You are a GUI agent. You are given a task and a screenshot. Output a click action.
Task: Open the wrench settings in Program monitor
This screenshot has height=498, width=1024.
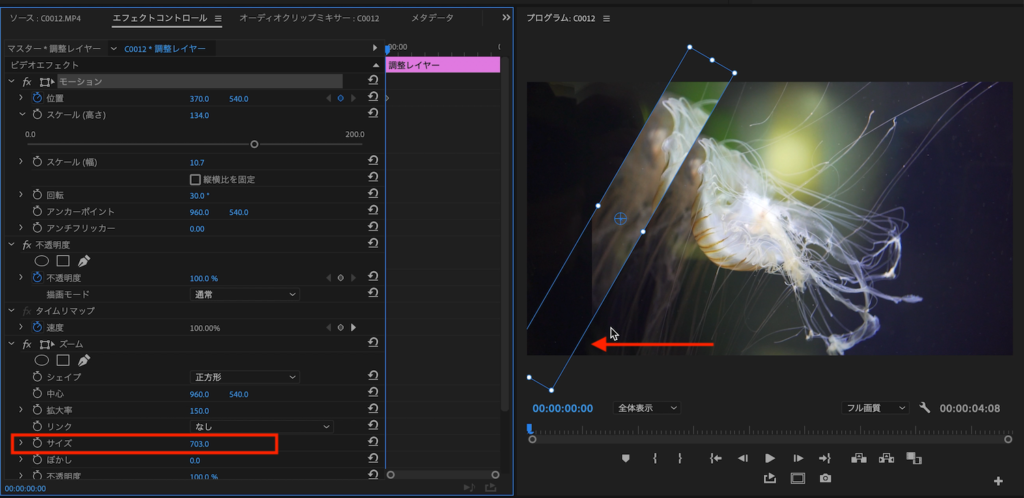click(925, 408)
